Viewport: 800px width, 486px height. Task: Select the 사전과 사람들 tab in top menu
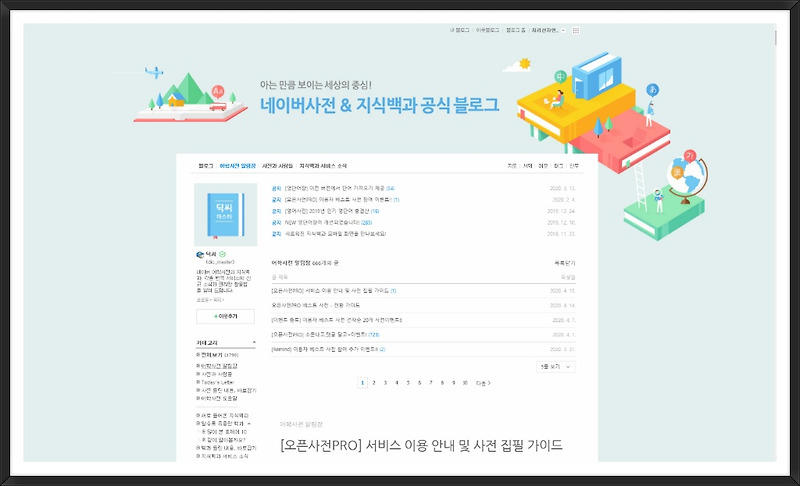[x=278, y=166]
